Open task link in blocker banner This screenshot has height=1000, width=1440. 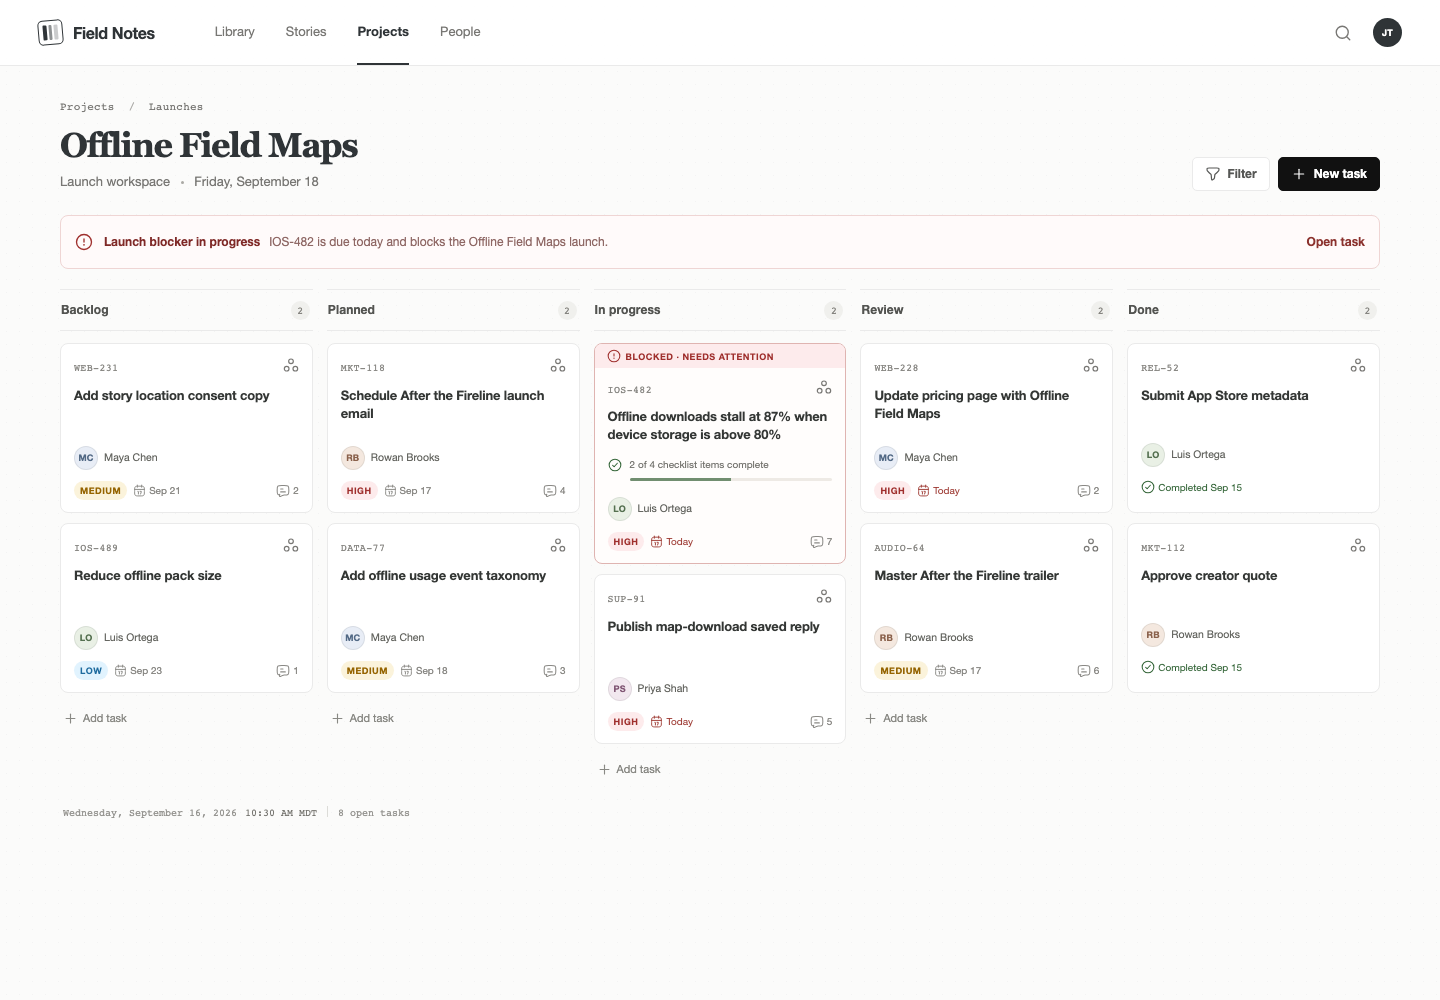(1336, 242)
